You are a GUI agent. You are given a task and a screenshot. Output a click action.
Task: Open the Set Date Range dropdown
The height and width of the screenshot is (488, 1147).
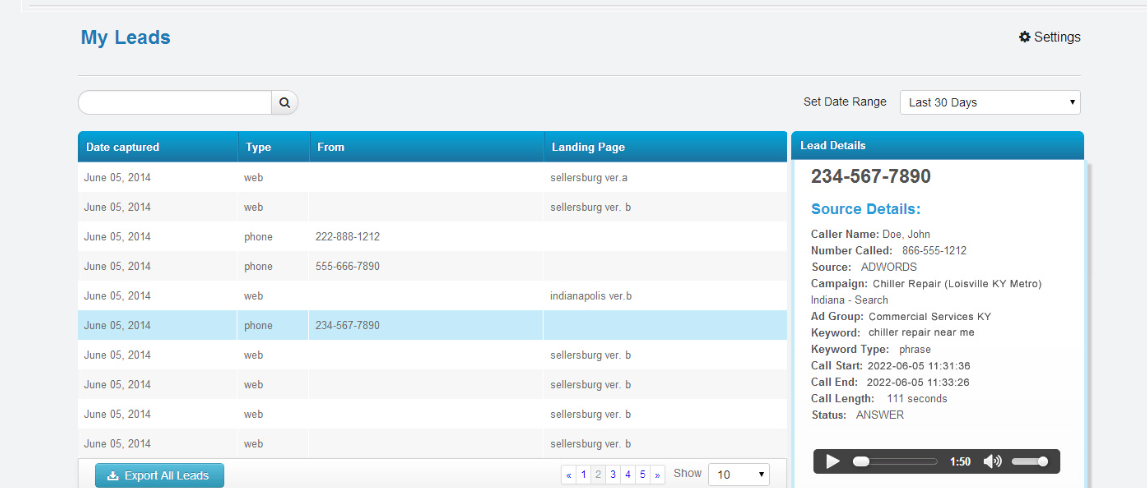[x=990, y=102]
